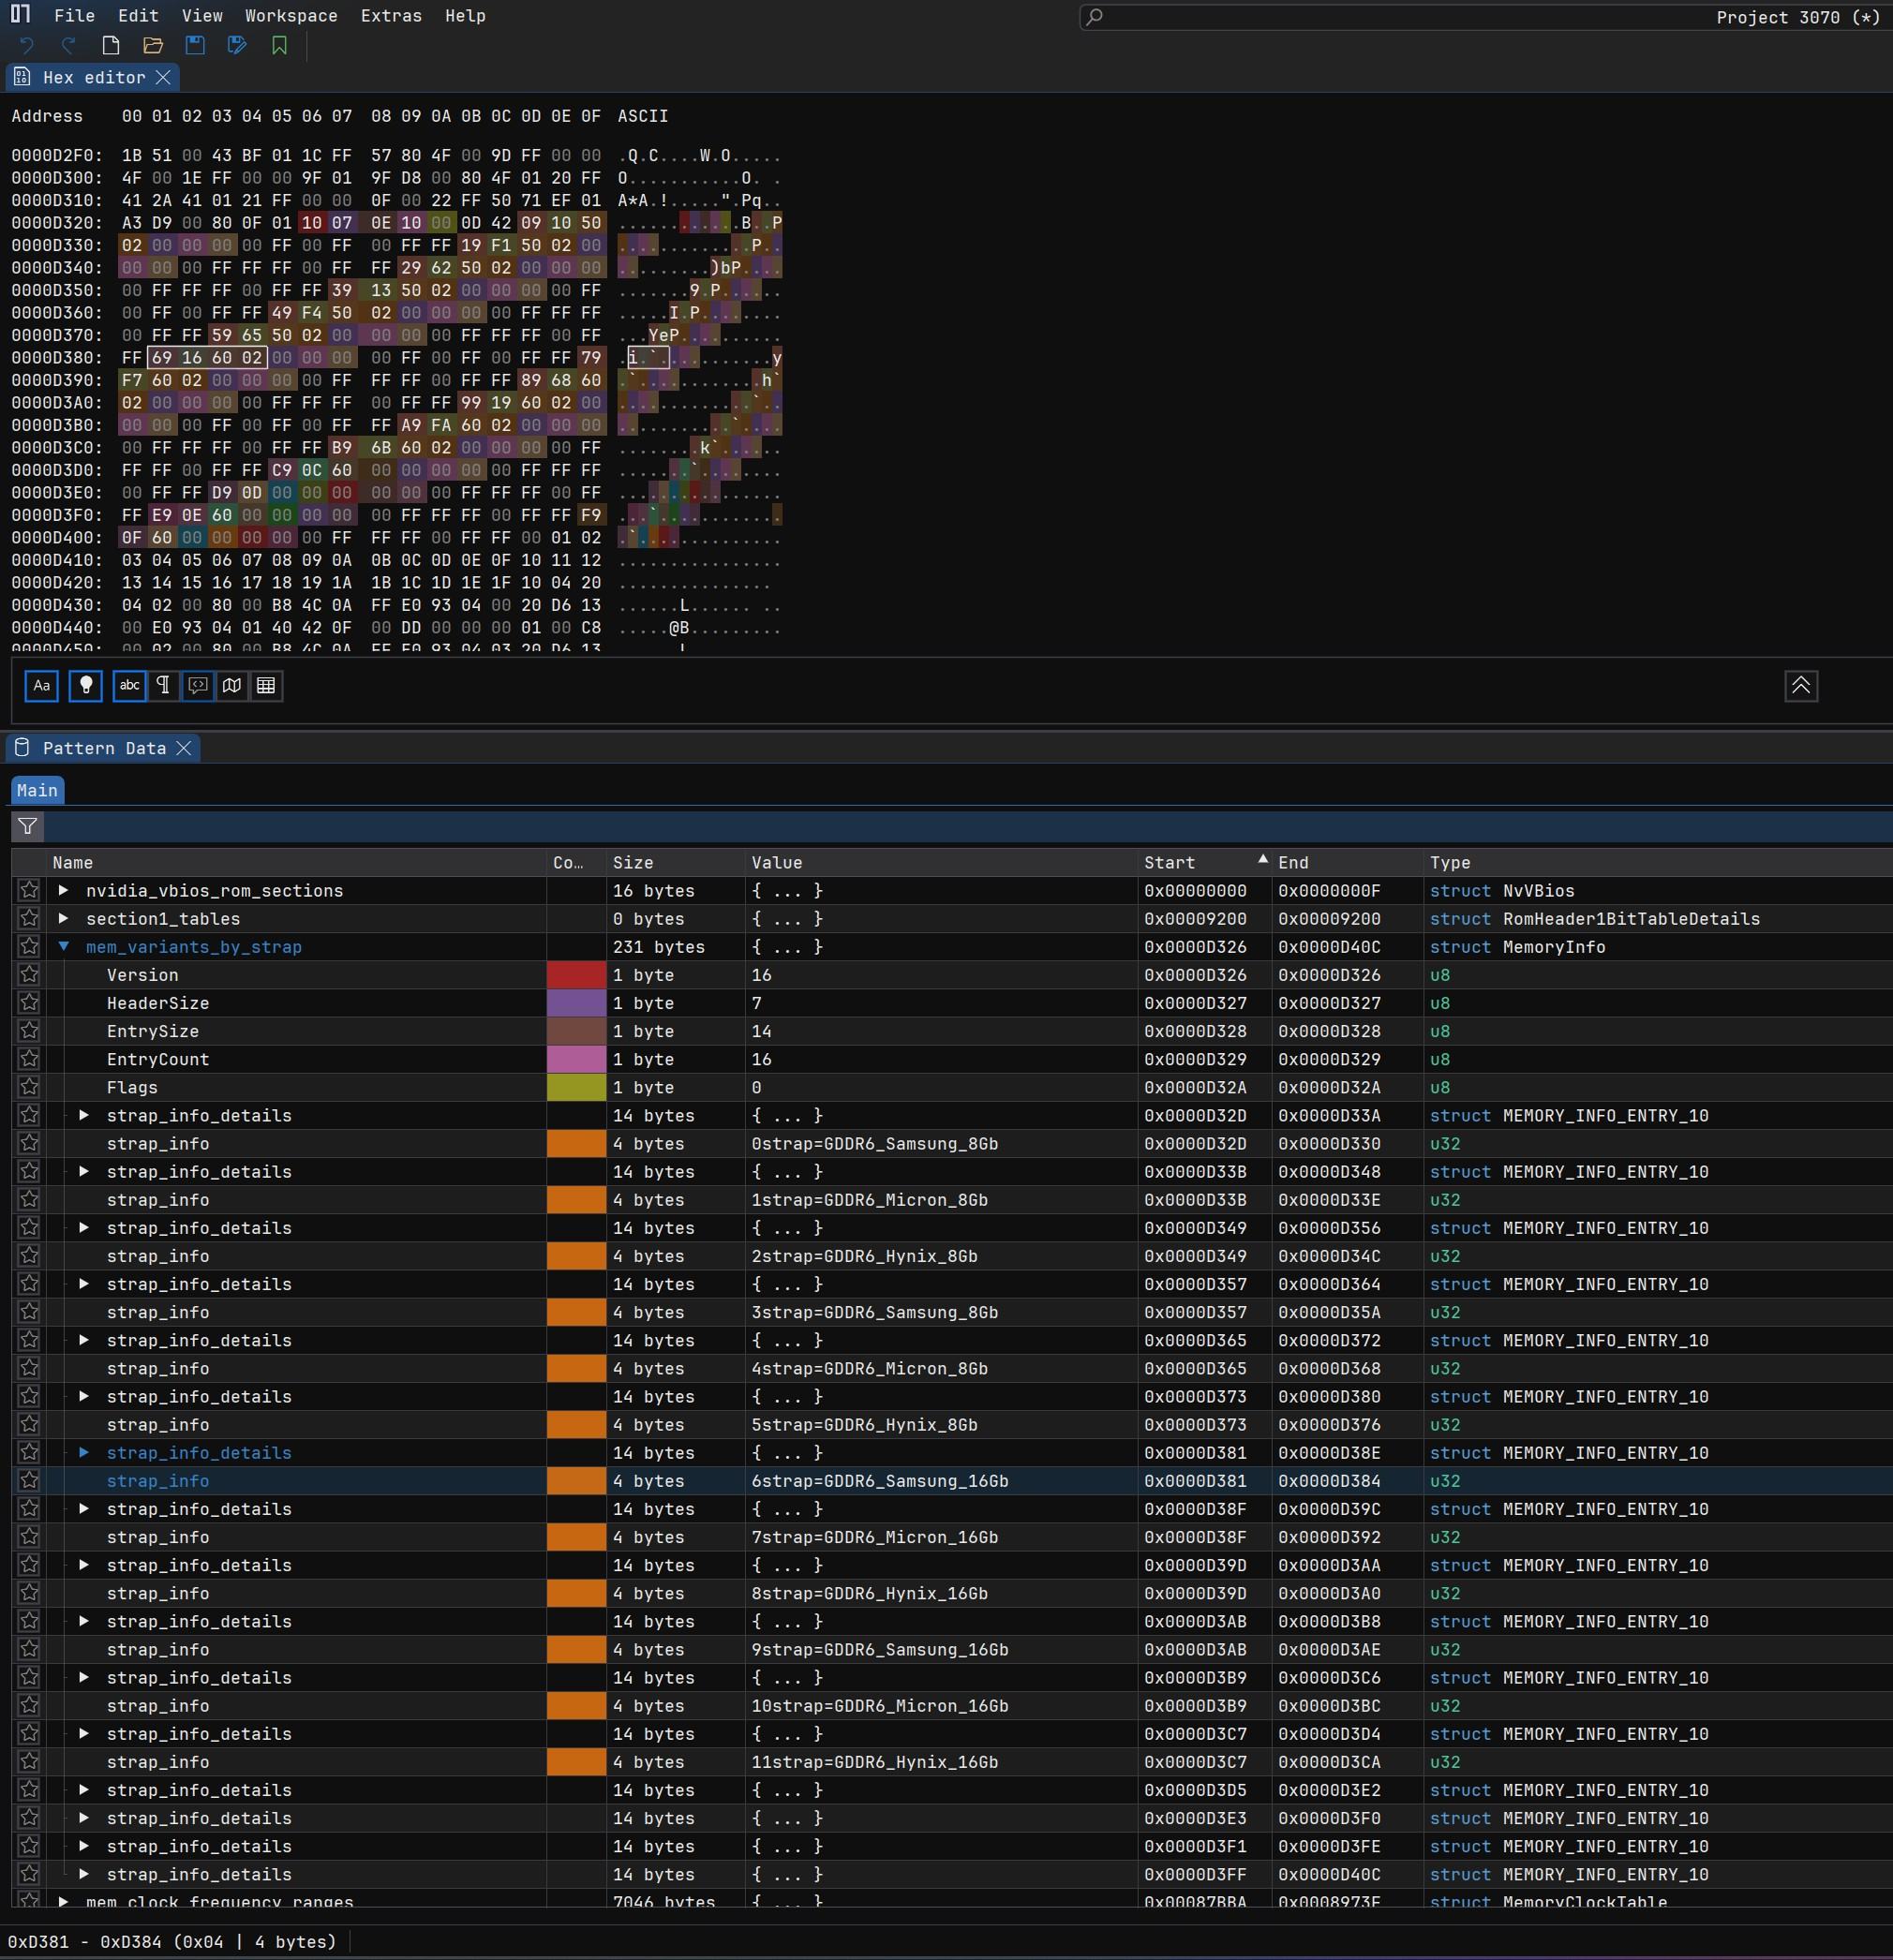
Task: Click the redo arrow in the toolbar
Action: 69,45
